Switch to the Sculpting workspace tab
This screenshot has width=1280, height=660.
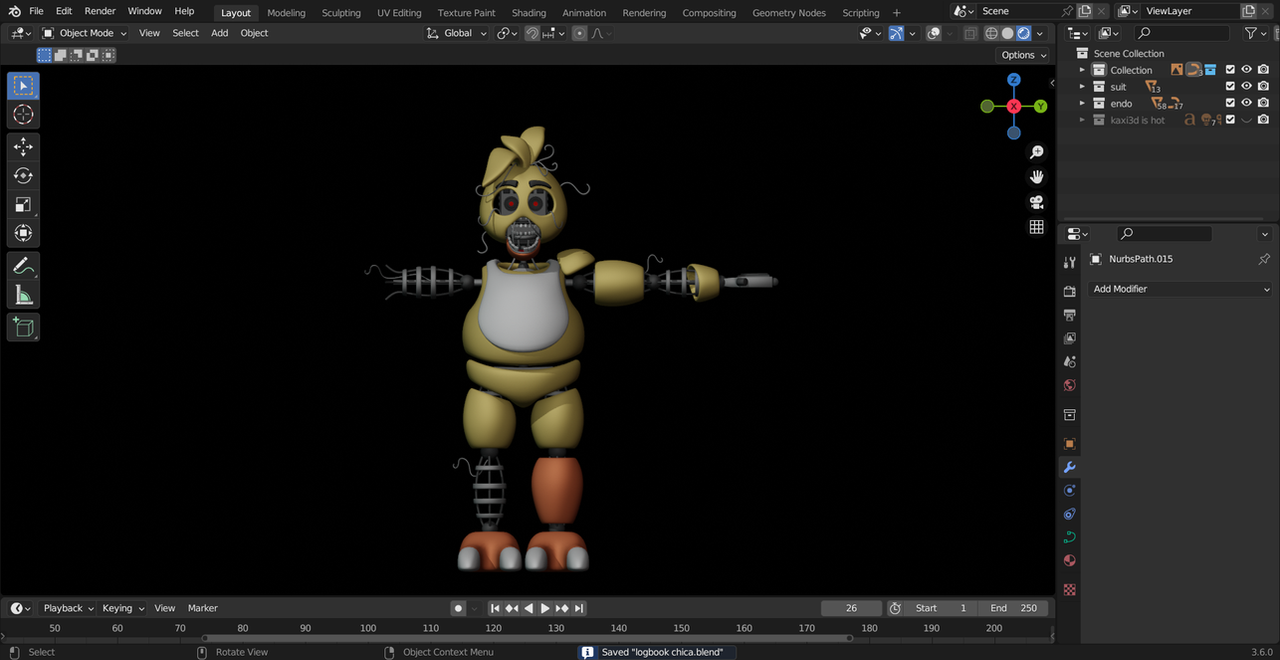[341, 13]
